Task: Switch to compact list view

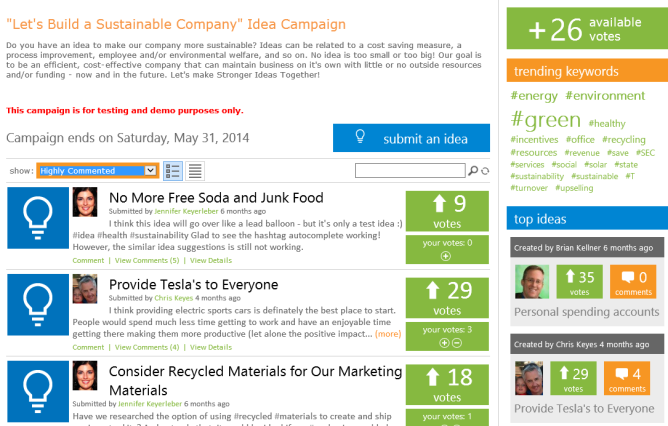Action: point(195,171)
